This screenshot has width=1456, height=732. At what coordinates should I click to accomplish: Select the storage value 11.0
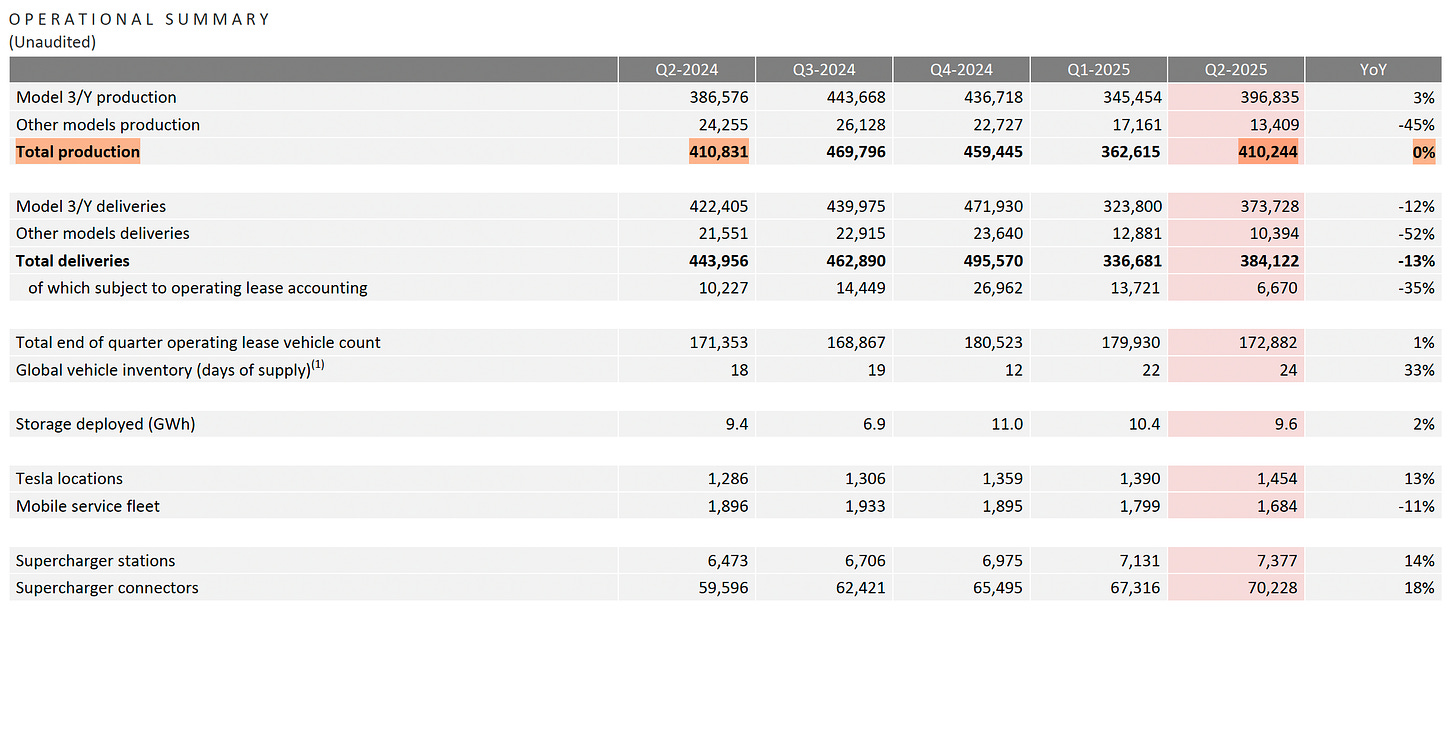point(1007,424)
